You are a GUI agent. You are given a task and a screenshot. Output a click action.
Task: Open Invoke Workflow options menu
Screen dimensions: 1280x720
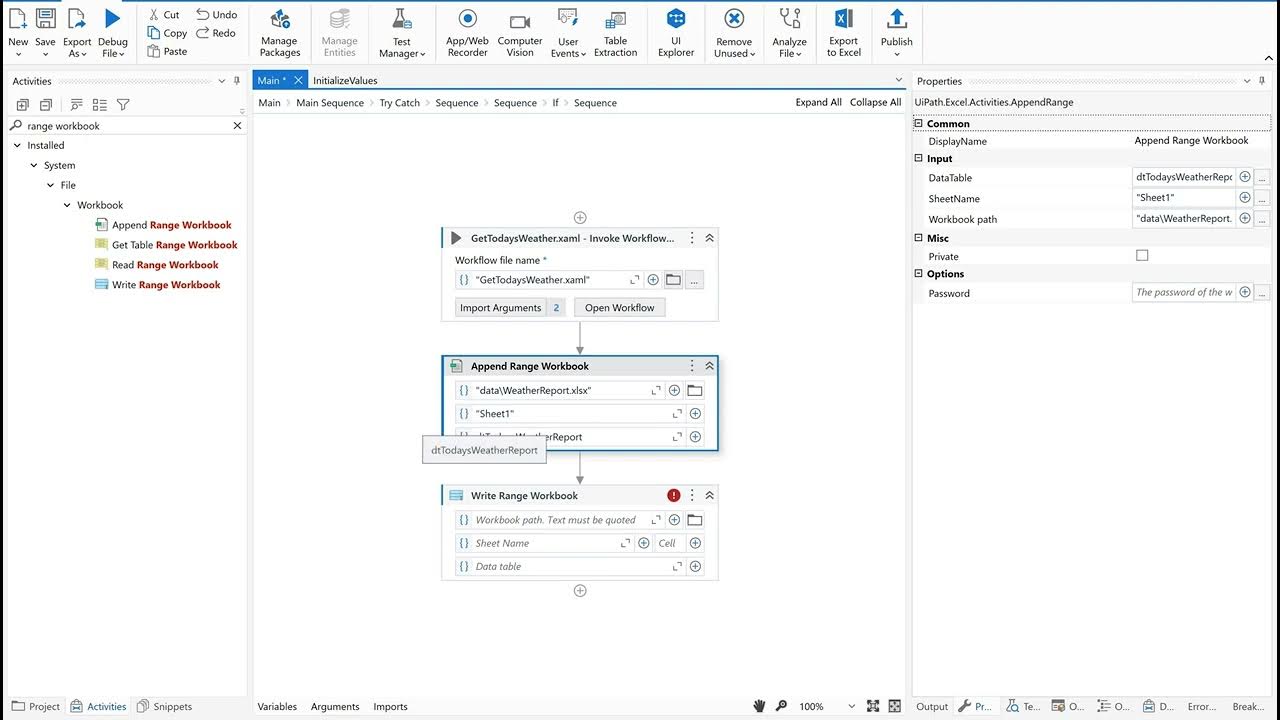click(x=692, y=238)
